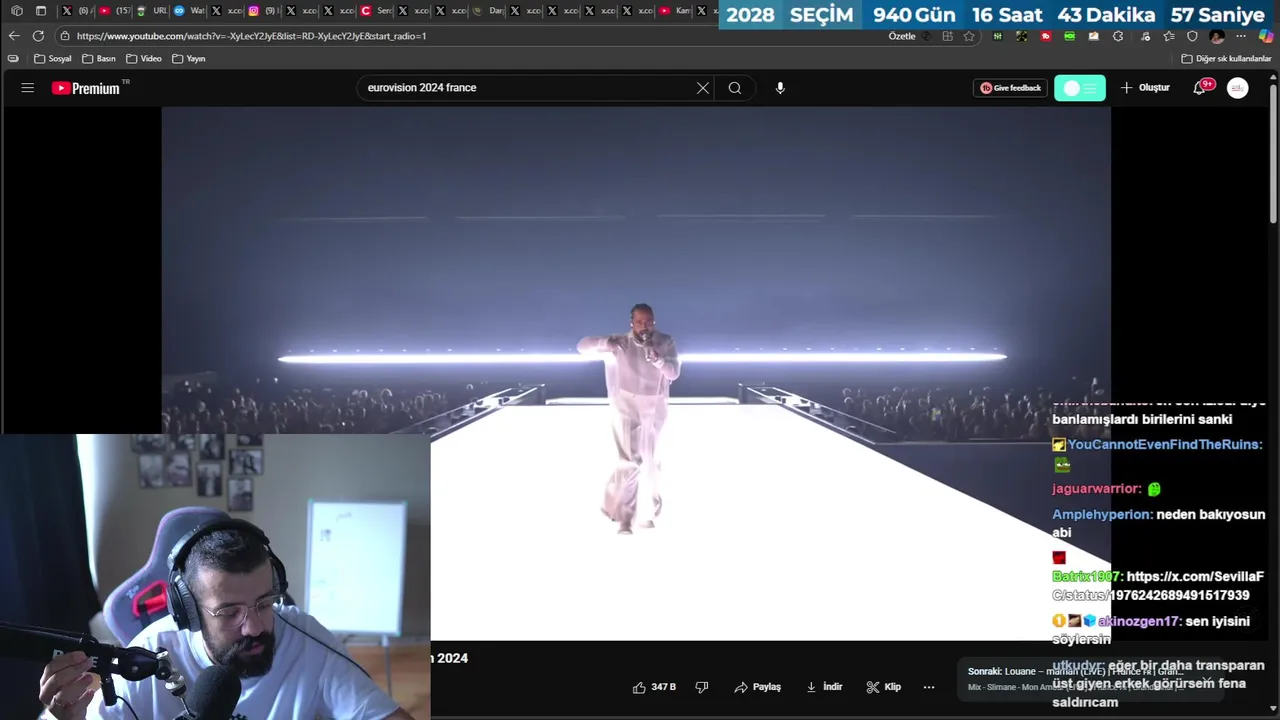
Task: Click username jaguarwarrior in chat
Action: tap(1095, 489)
